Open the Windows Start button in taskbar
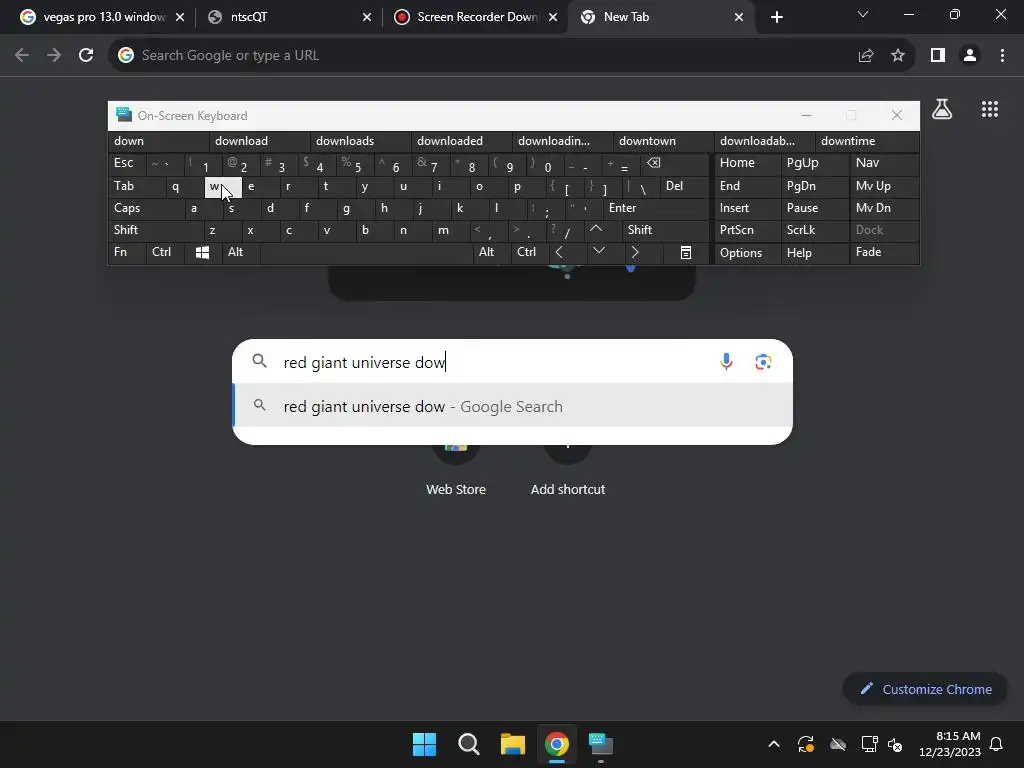This screenshot has height=768, width=1024. [424, 744]
